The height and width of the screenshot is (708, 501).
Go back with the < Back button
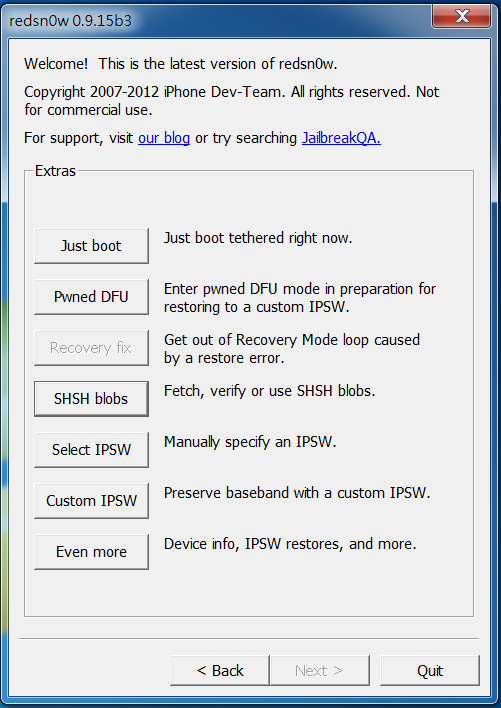pos(220,671)
